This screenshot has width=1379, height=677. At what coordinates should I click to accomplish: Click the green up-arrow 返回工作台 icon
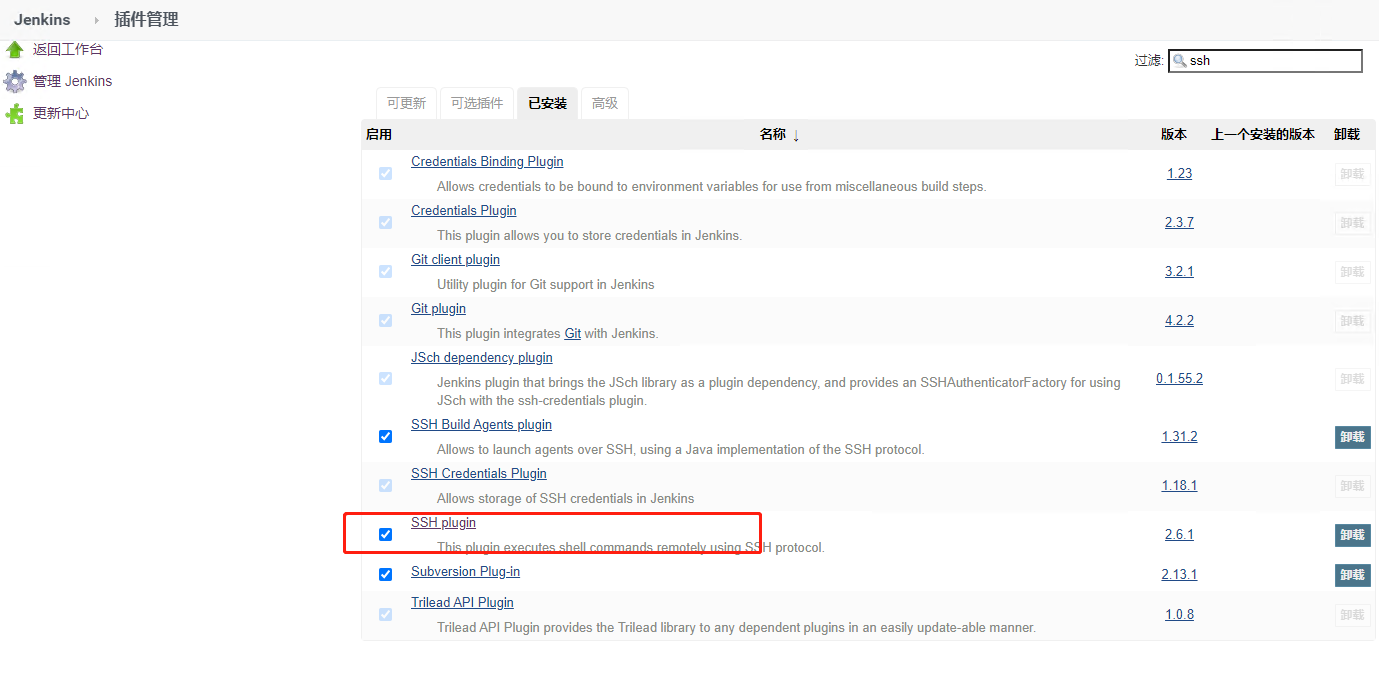pos(15,49)
